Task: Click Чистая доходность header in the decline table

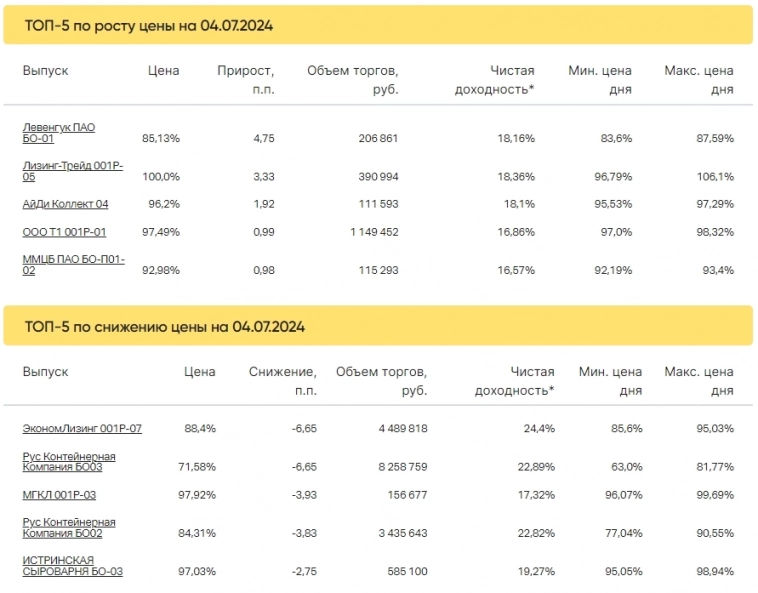Action: (x=518, y=381)
